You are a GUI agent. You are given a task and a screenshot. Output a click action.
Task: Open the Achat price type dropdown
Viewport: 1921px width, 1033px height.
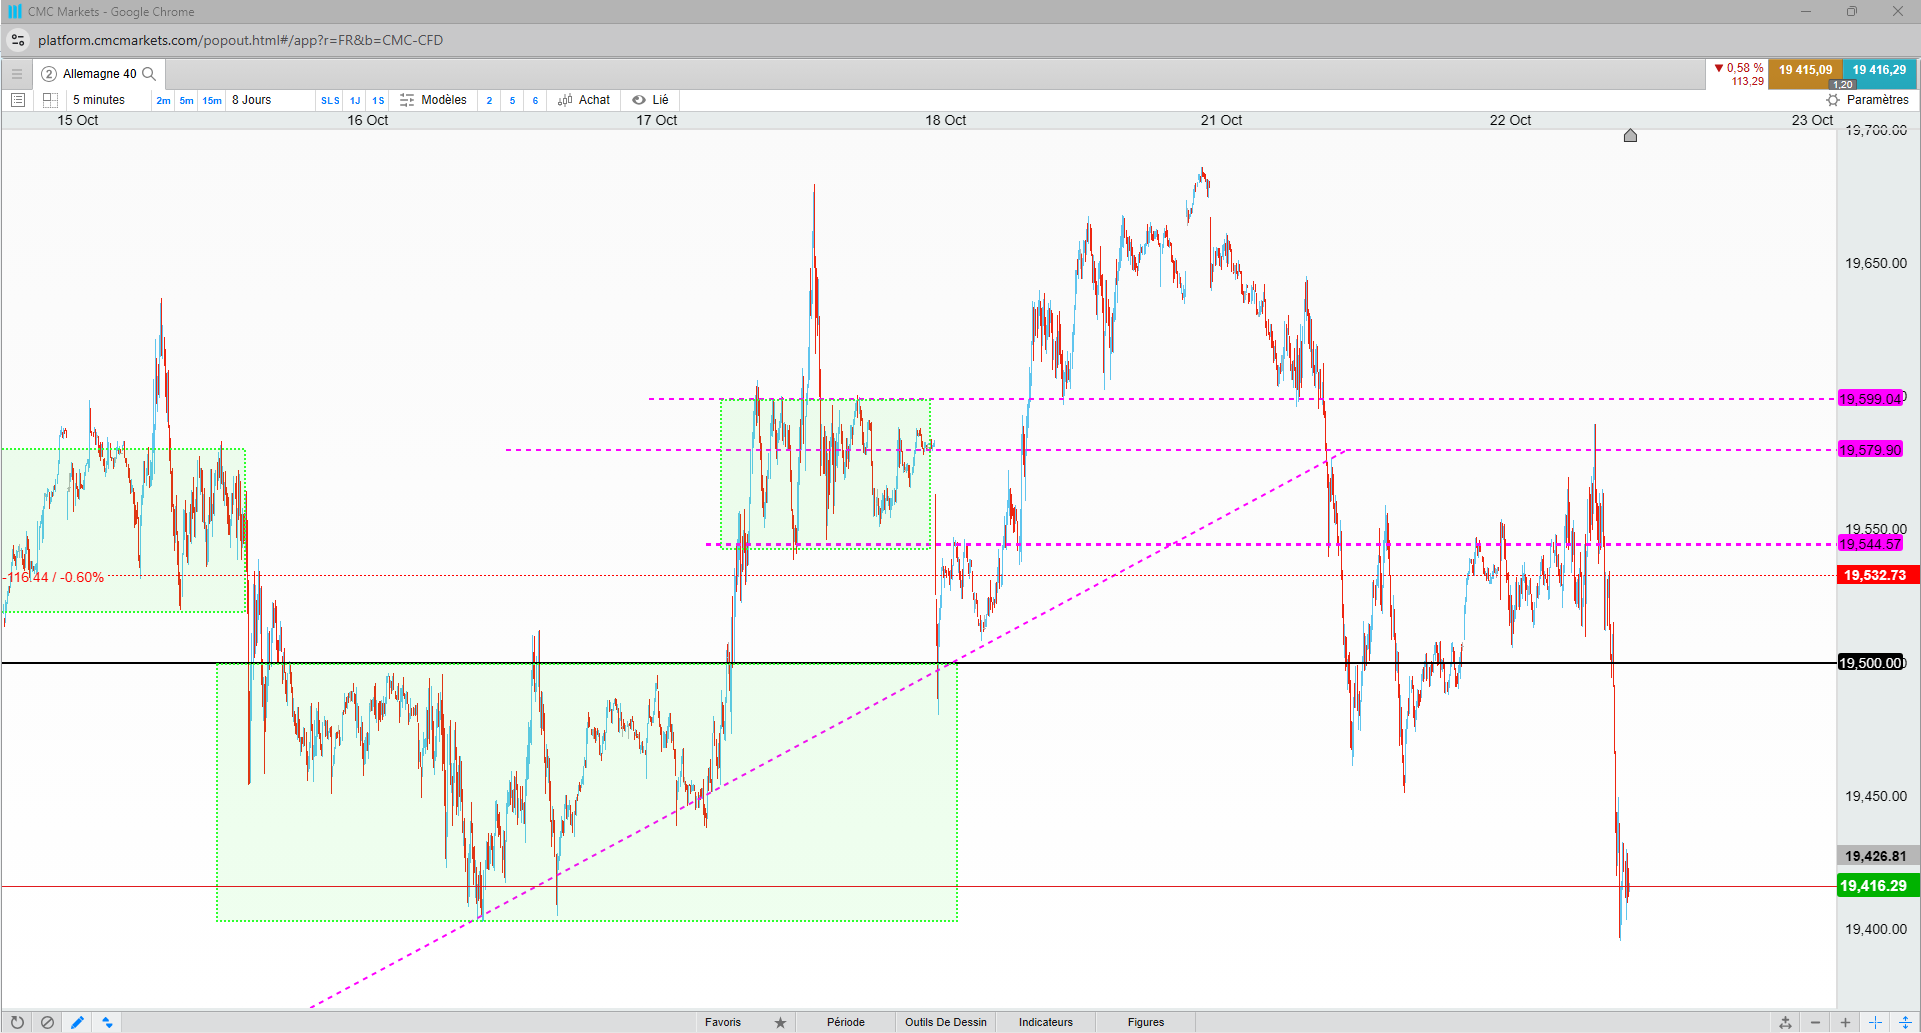pyautogui.click(x=585, y=100)
